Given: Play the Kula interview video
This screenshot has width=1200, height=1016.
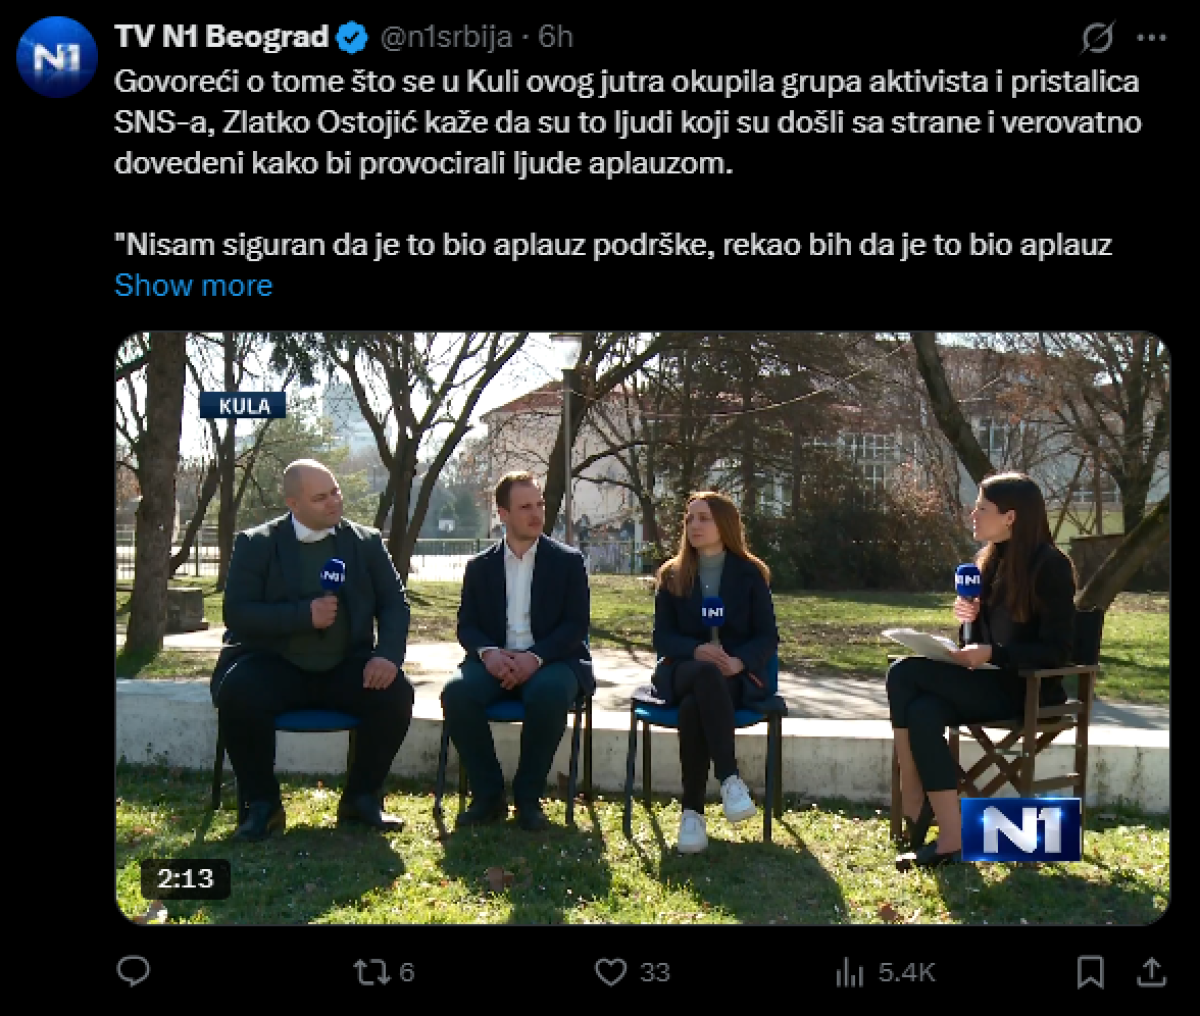Looking at the screenshot, I should tap(642, 628).
